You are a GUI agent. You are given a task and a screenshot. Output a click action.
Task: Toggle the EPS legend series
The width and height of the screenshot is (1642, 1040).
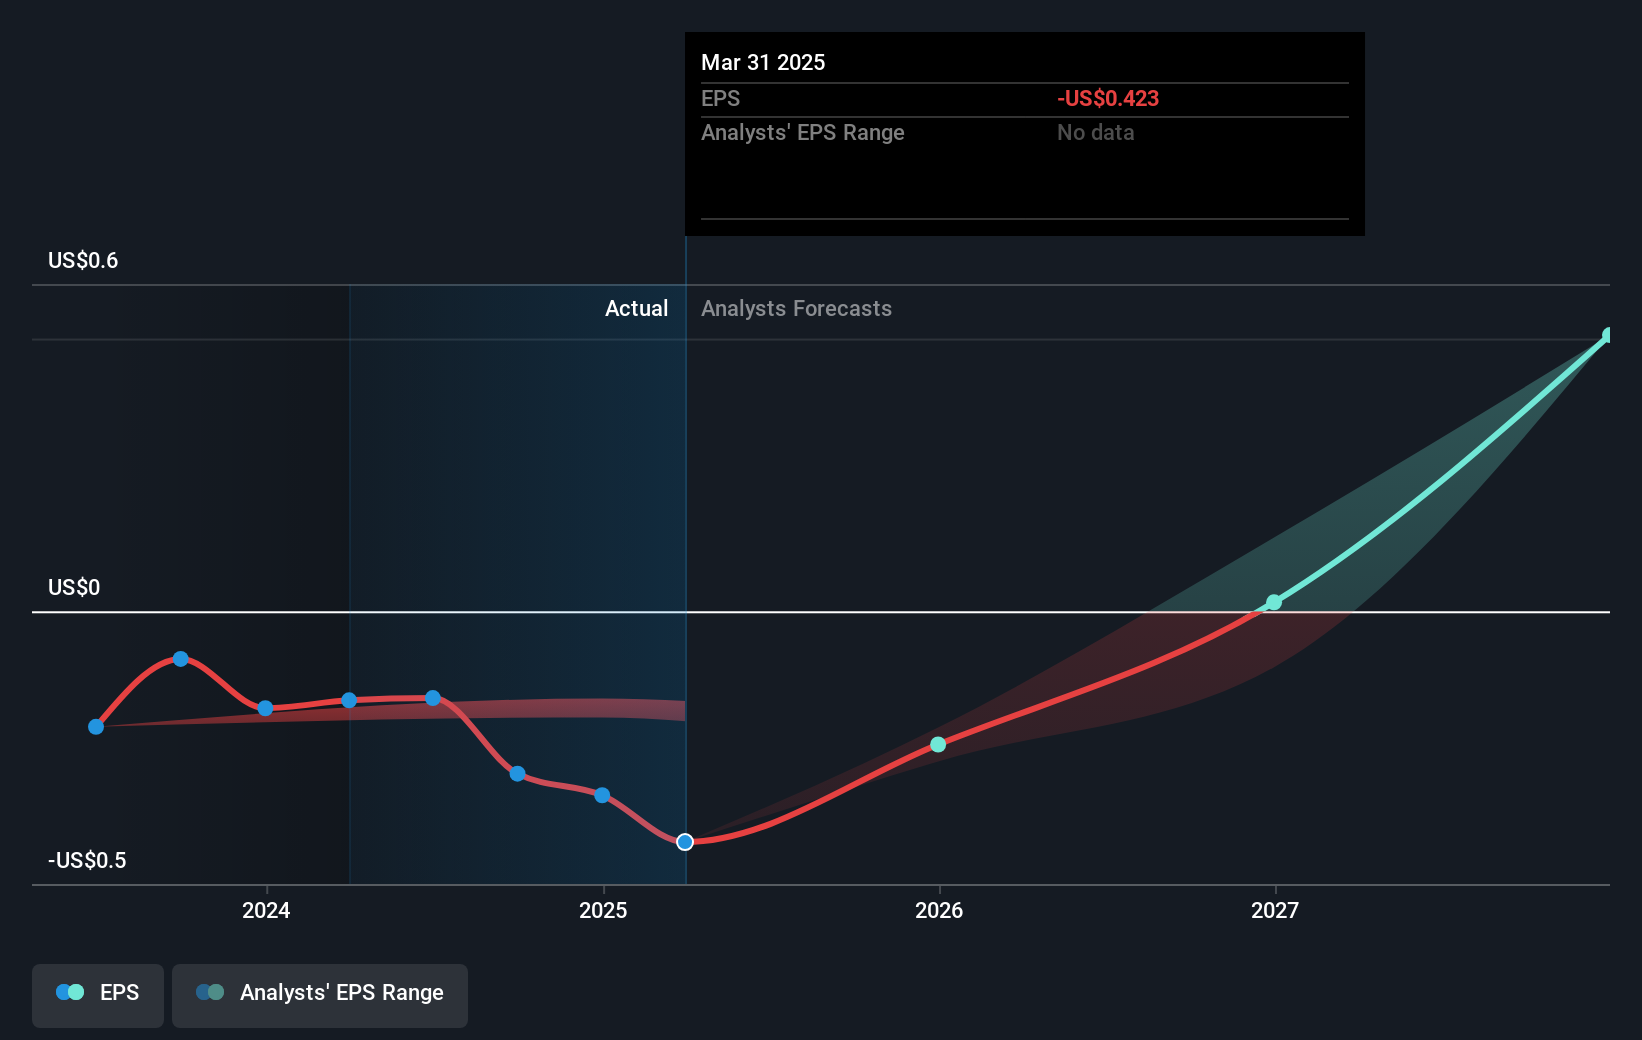pyautogui.click(x=98, y=995)
